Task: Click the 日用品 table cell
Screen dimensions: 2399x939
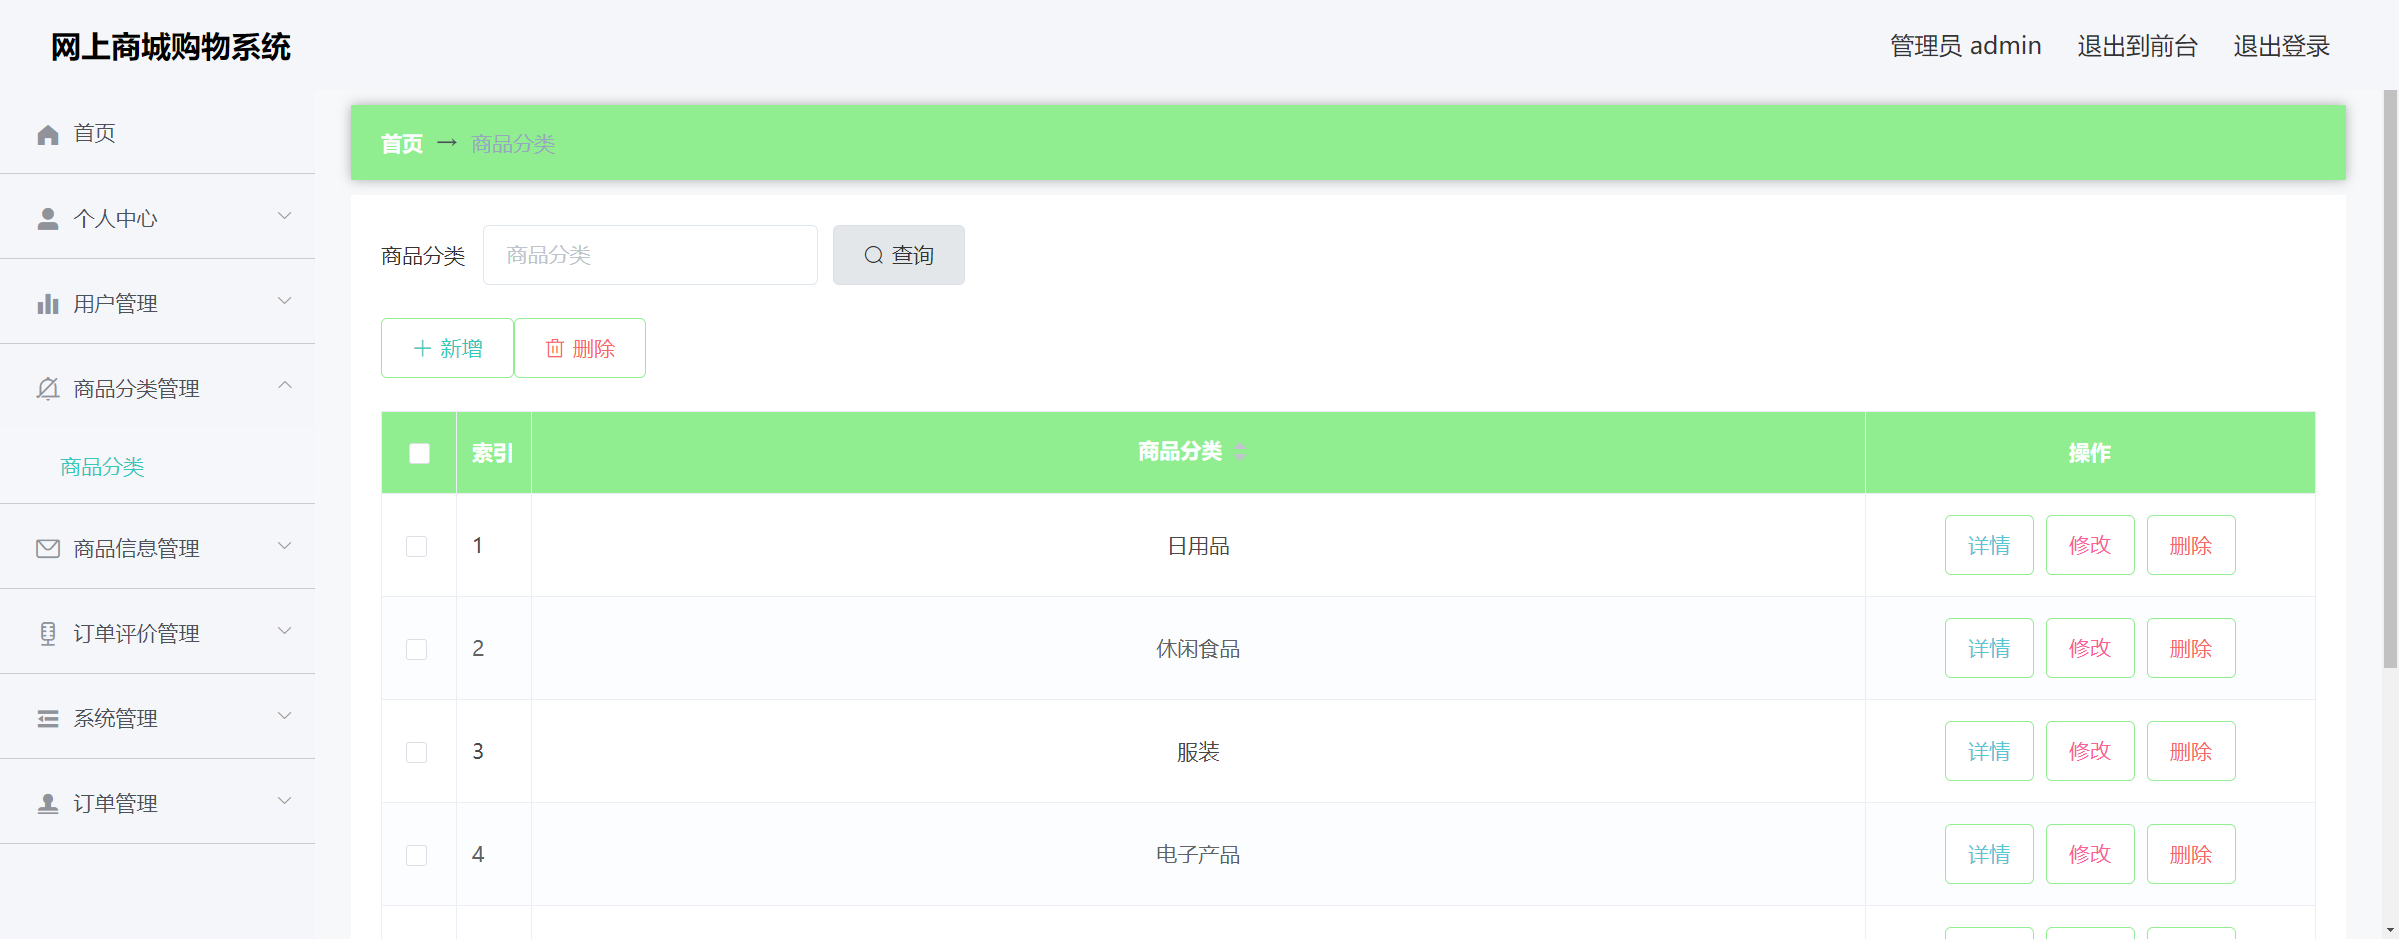Action: click(x=1198, y=546)
